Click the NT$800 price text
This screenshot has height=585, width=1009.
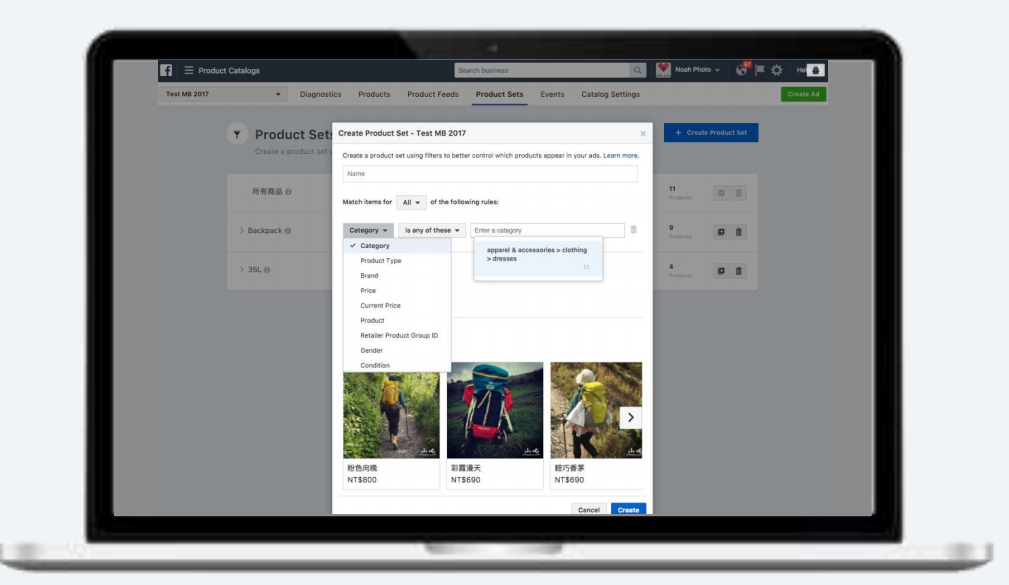[362, 480]
